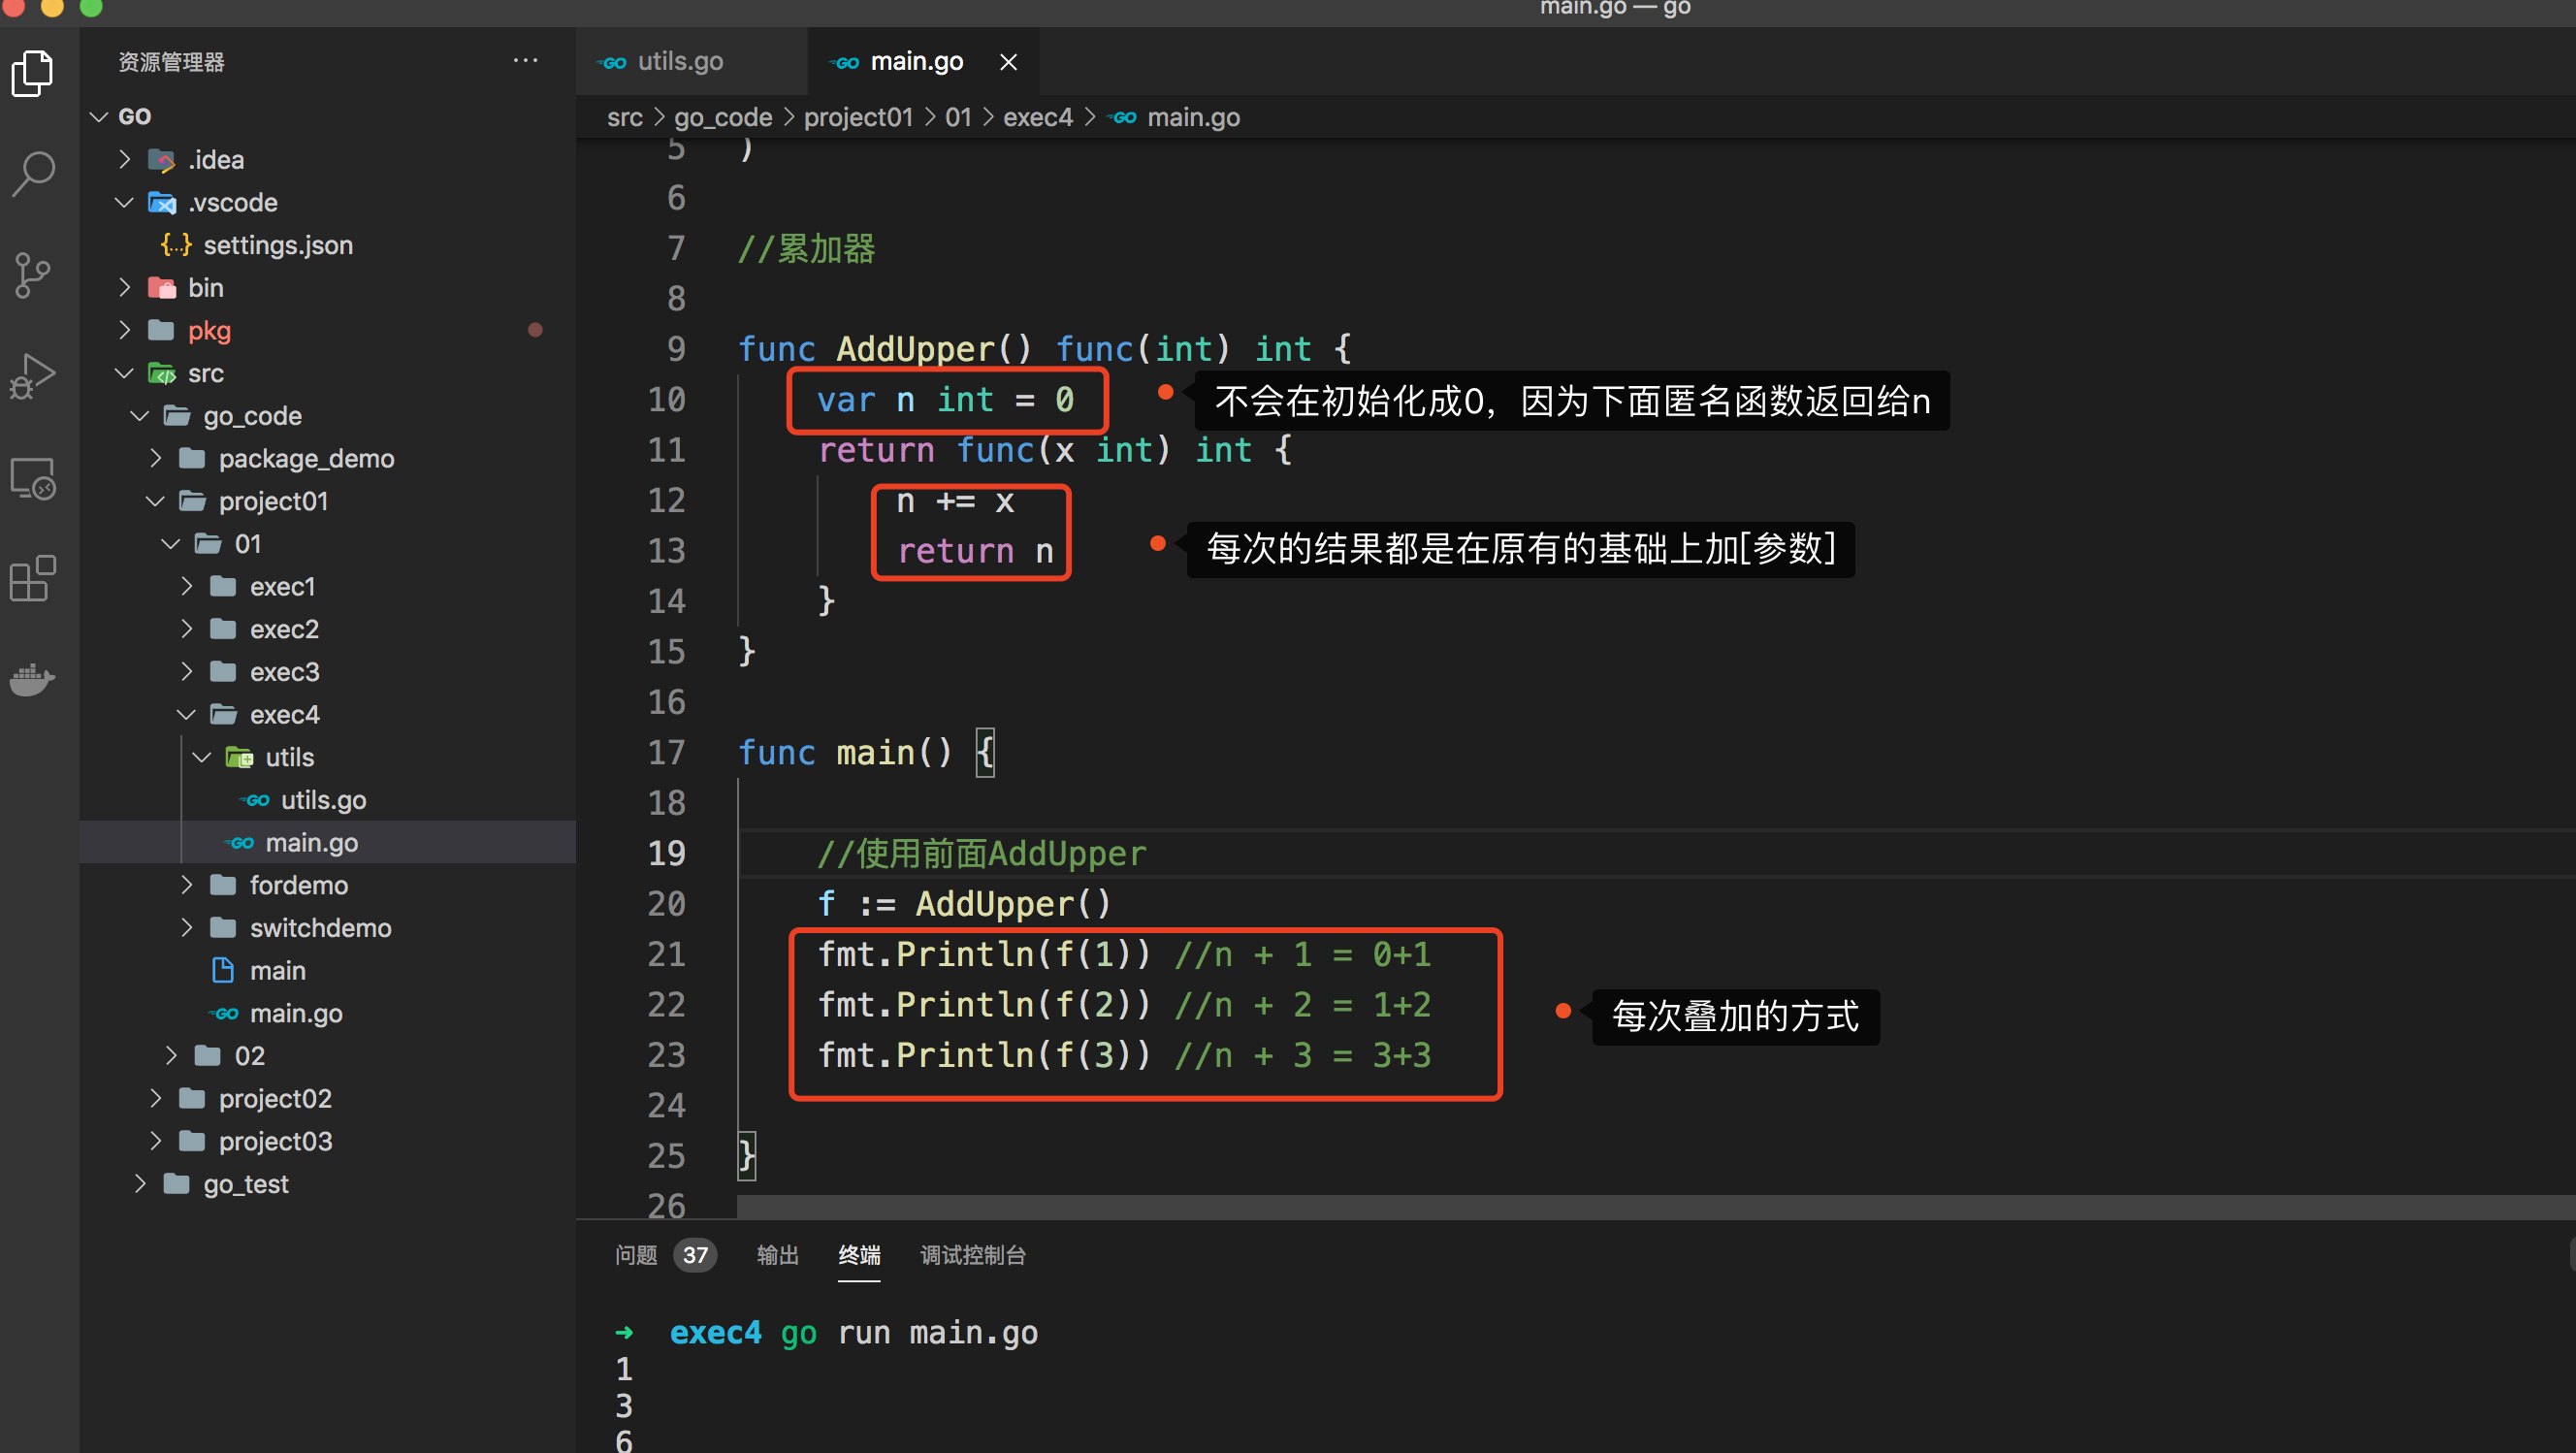The width and height of the screenshot is (2576, 1453).
Task: Open settings.json in the file tree
Action: pyautogui.click(x=277, y=245)
